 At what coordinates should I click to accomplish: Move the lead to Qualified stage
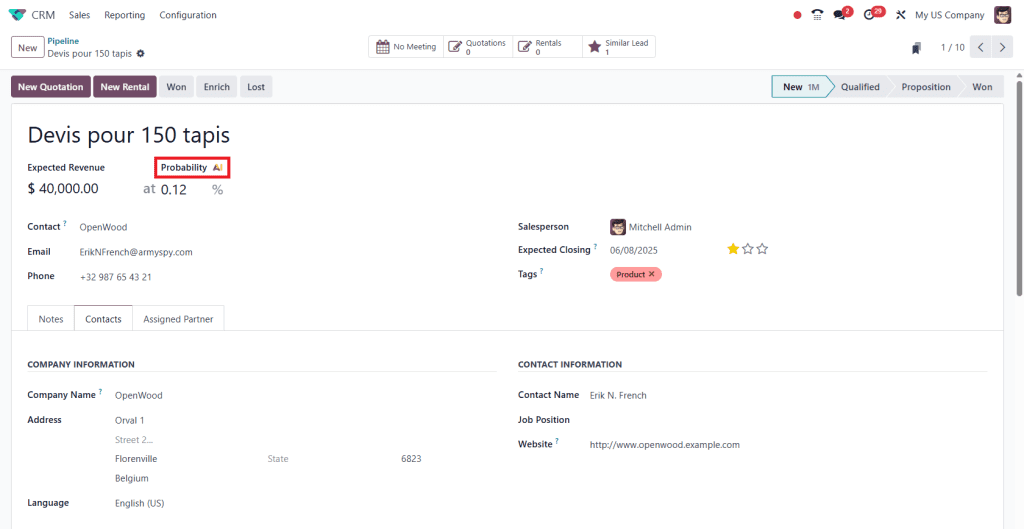[x=859, y=87]
